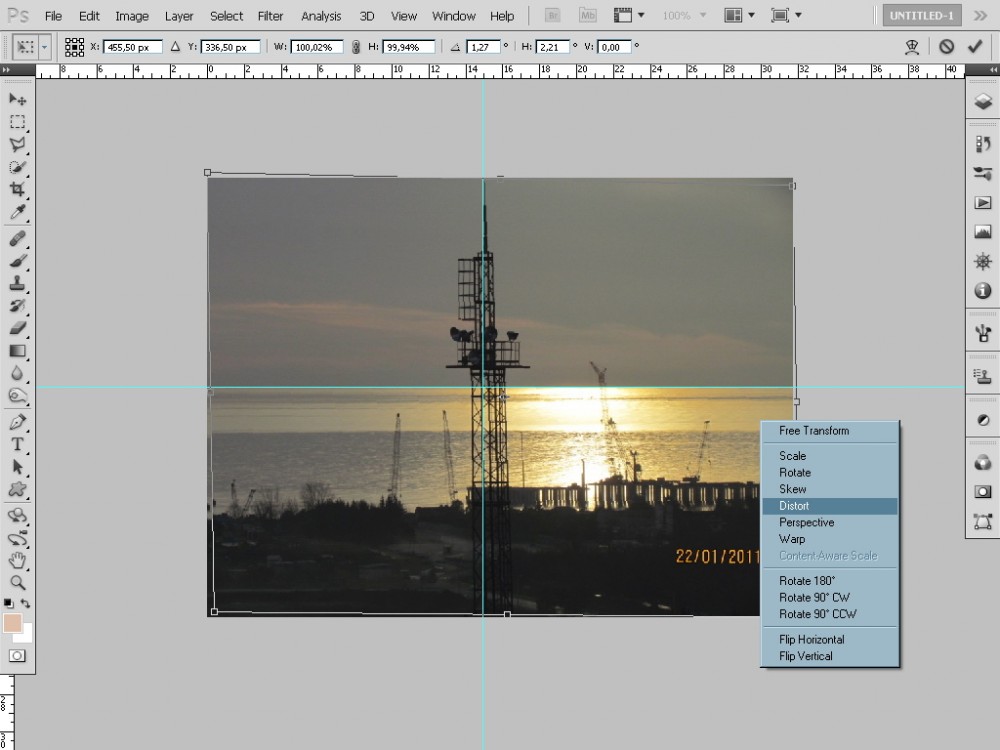Click the foreground color swatch
Viewport: 1000px width, 750px height.
13,623
